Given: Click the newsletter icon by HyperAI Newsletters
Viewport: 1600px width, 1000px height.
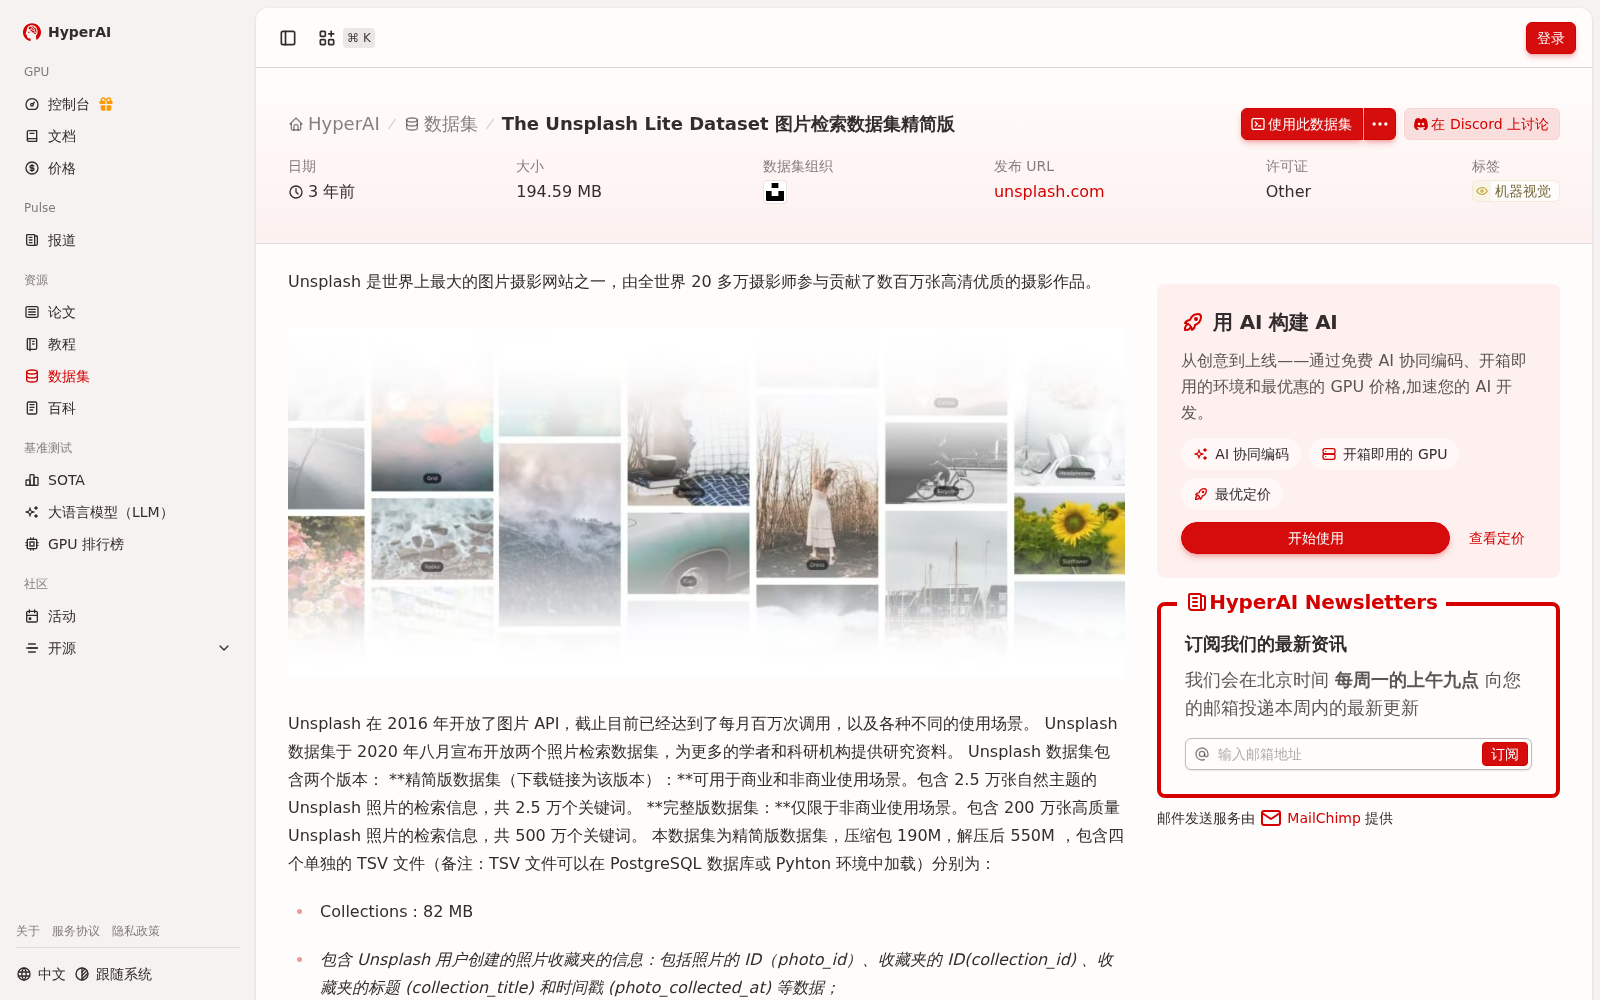Looking at the screenshot, I should pyautogui.click(x=1196, y=602).
